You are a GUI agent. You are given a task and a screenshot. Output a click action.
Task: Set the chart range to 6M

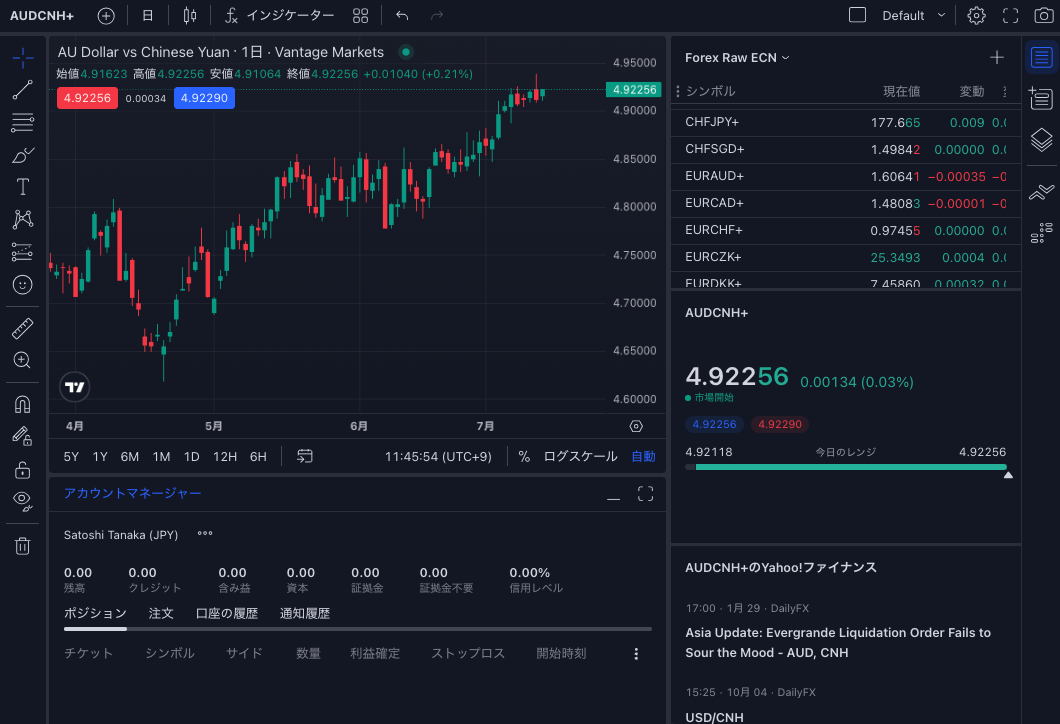pos(130,457)
